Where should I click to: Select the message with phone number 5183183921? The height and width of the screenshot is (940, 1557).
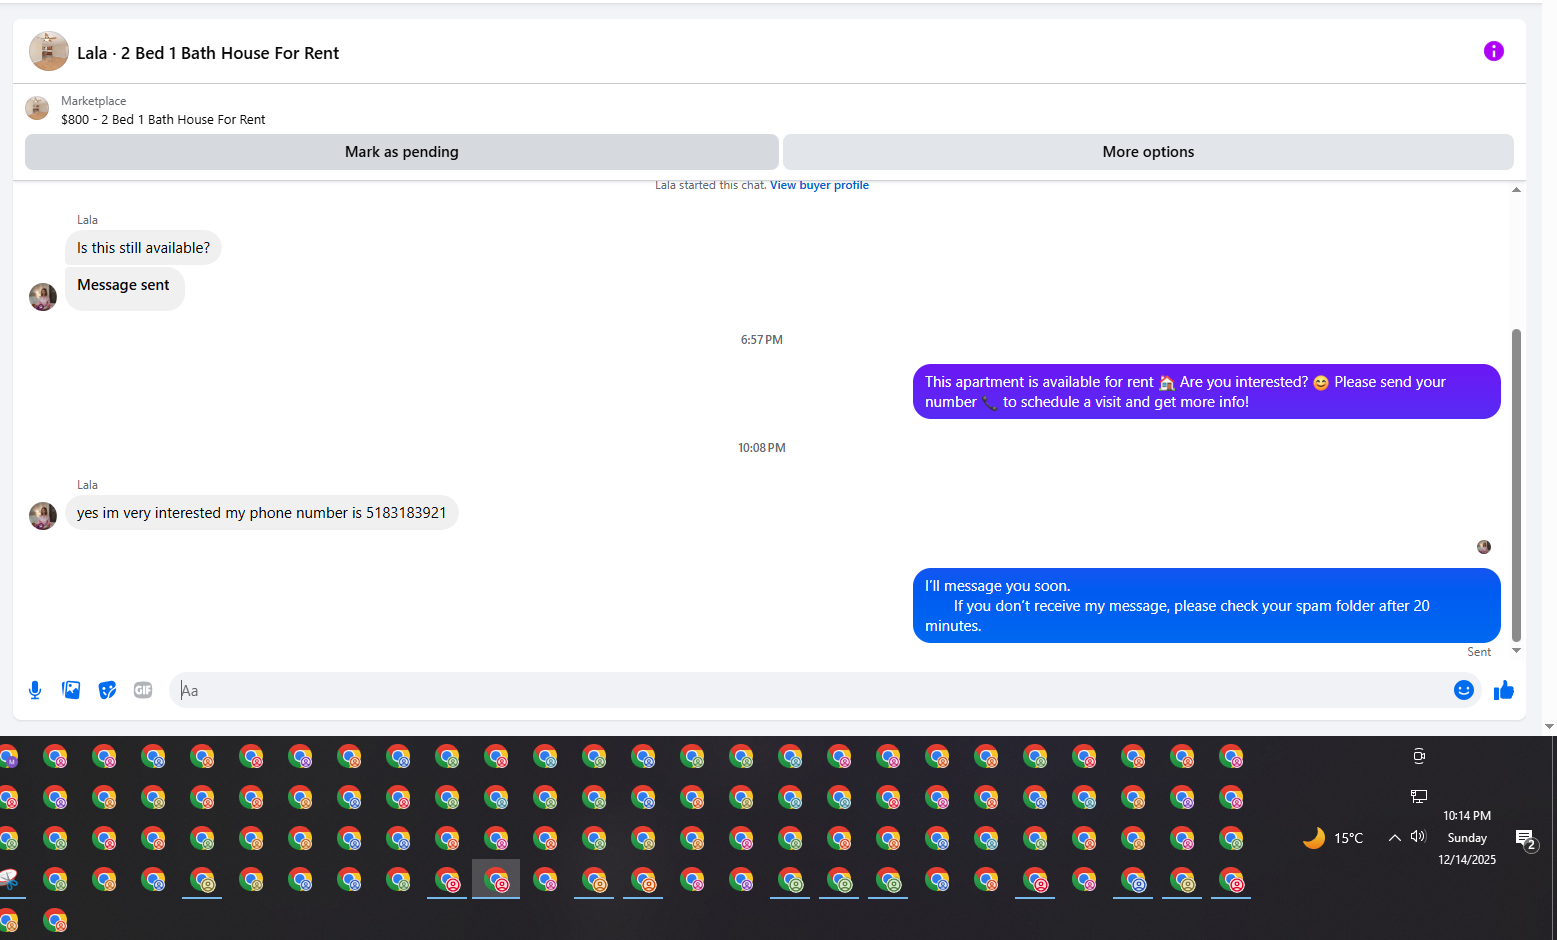pyautogui.click(x=261, y=513)
